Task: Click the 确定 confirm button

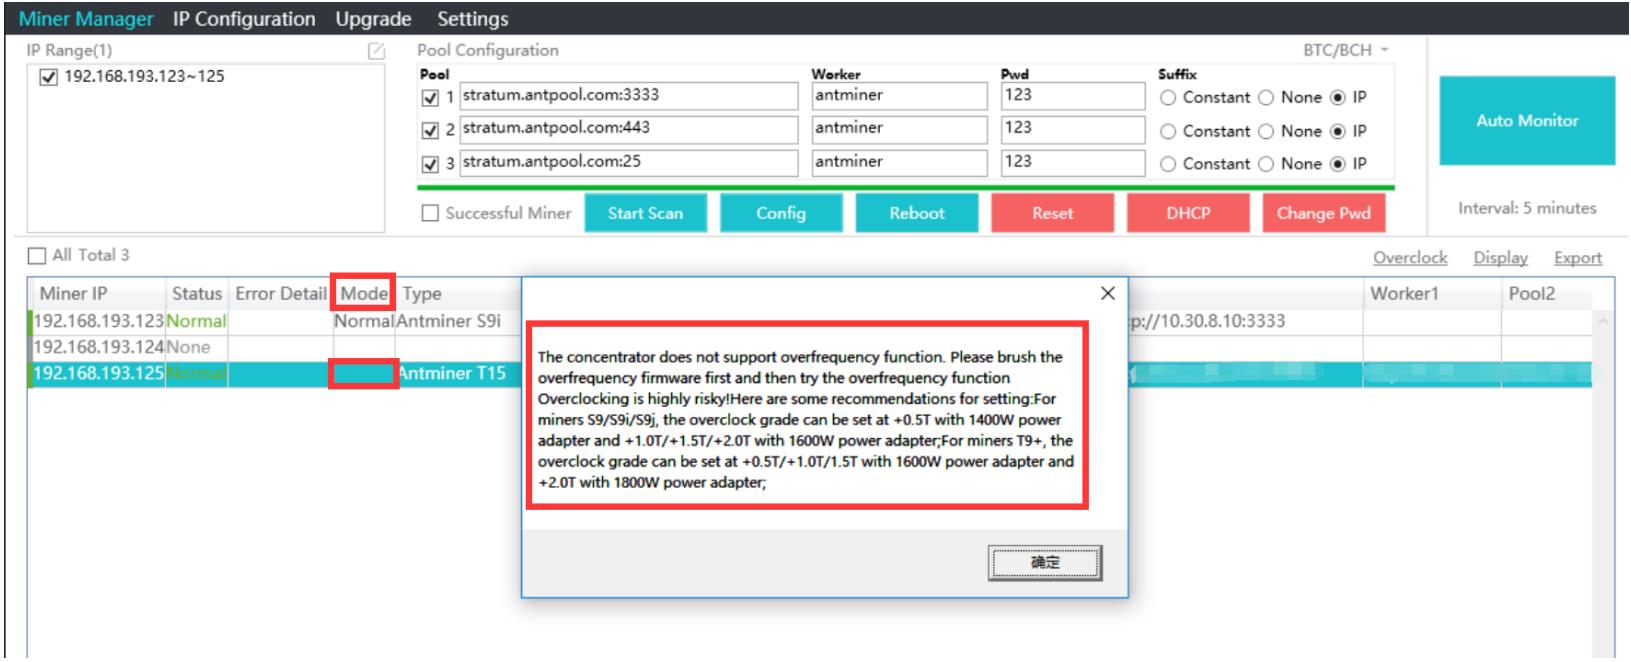Action: click(1045, 562)
